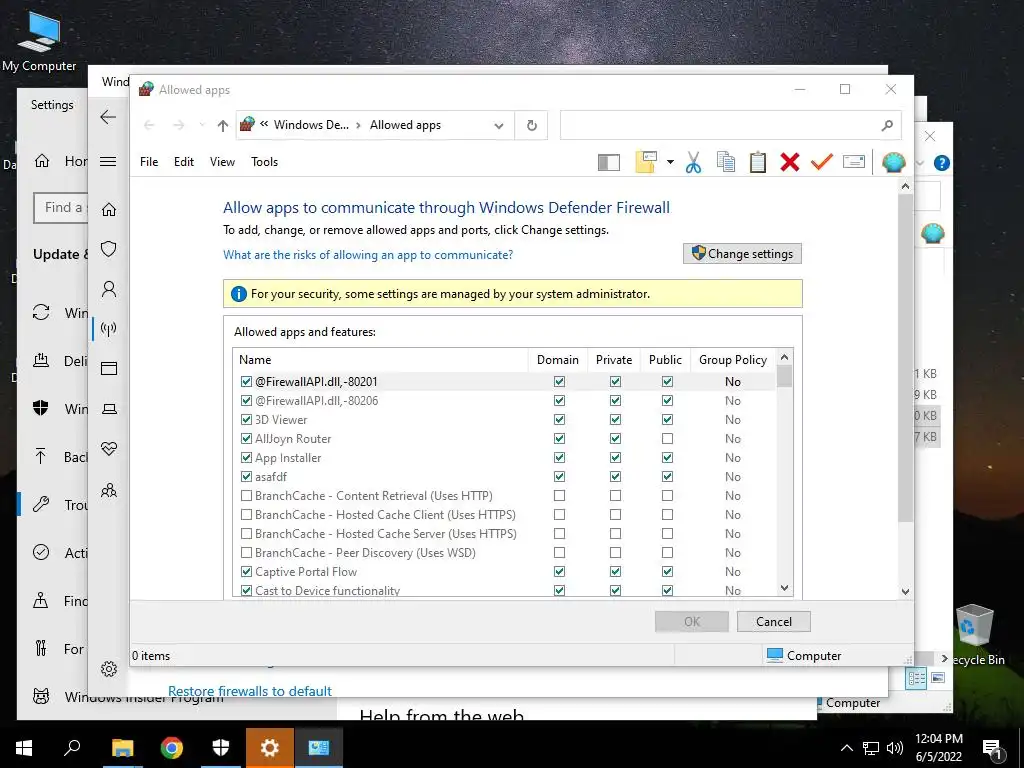Open the folder views dropdown arrow

click(670, 162)
